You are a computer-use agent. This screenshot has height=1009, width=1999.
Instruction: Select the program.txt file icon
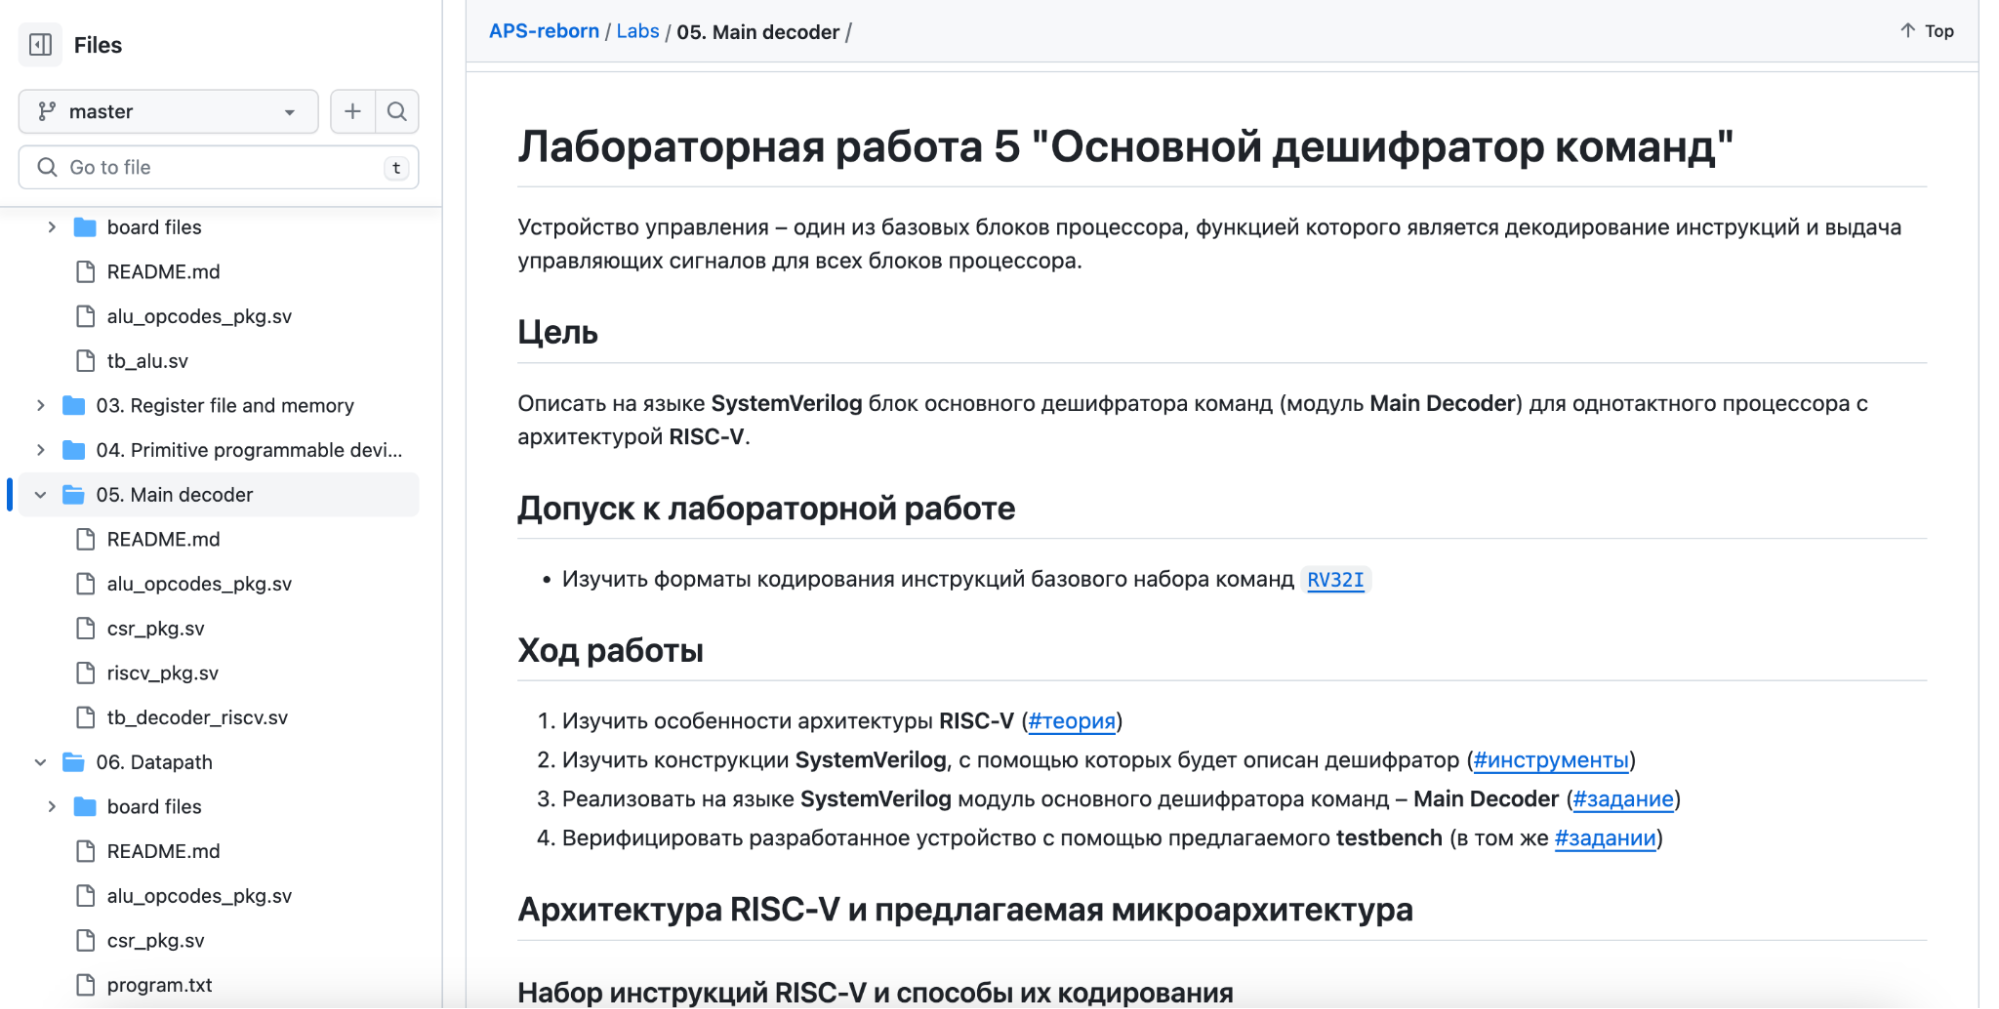click(x=84, y=984)
